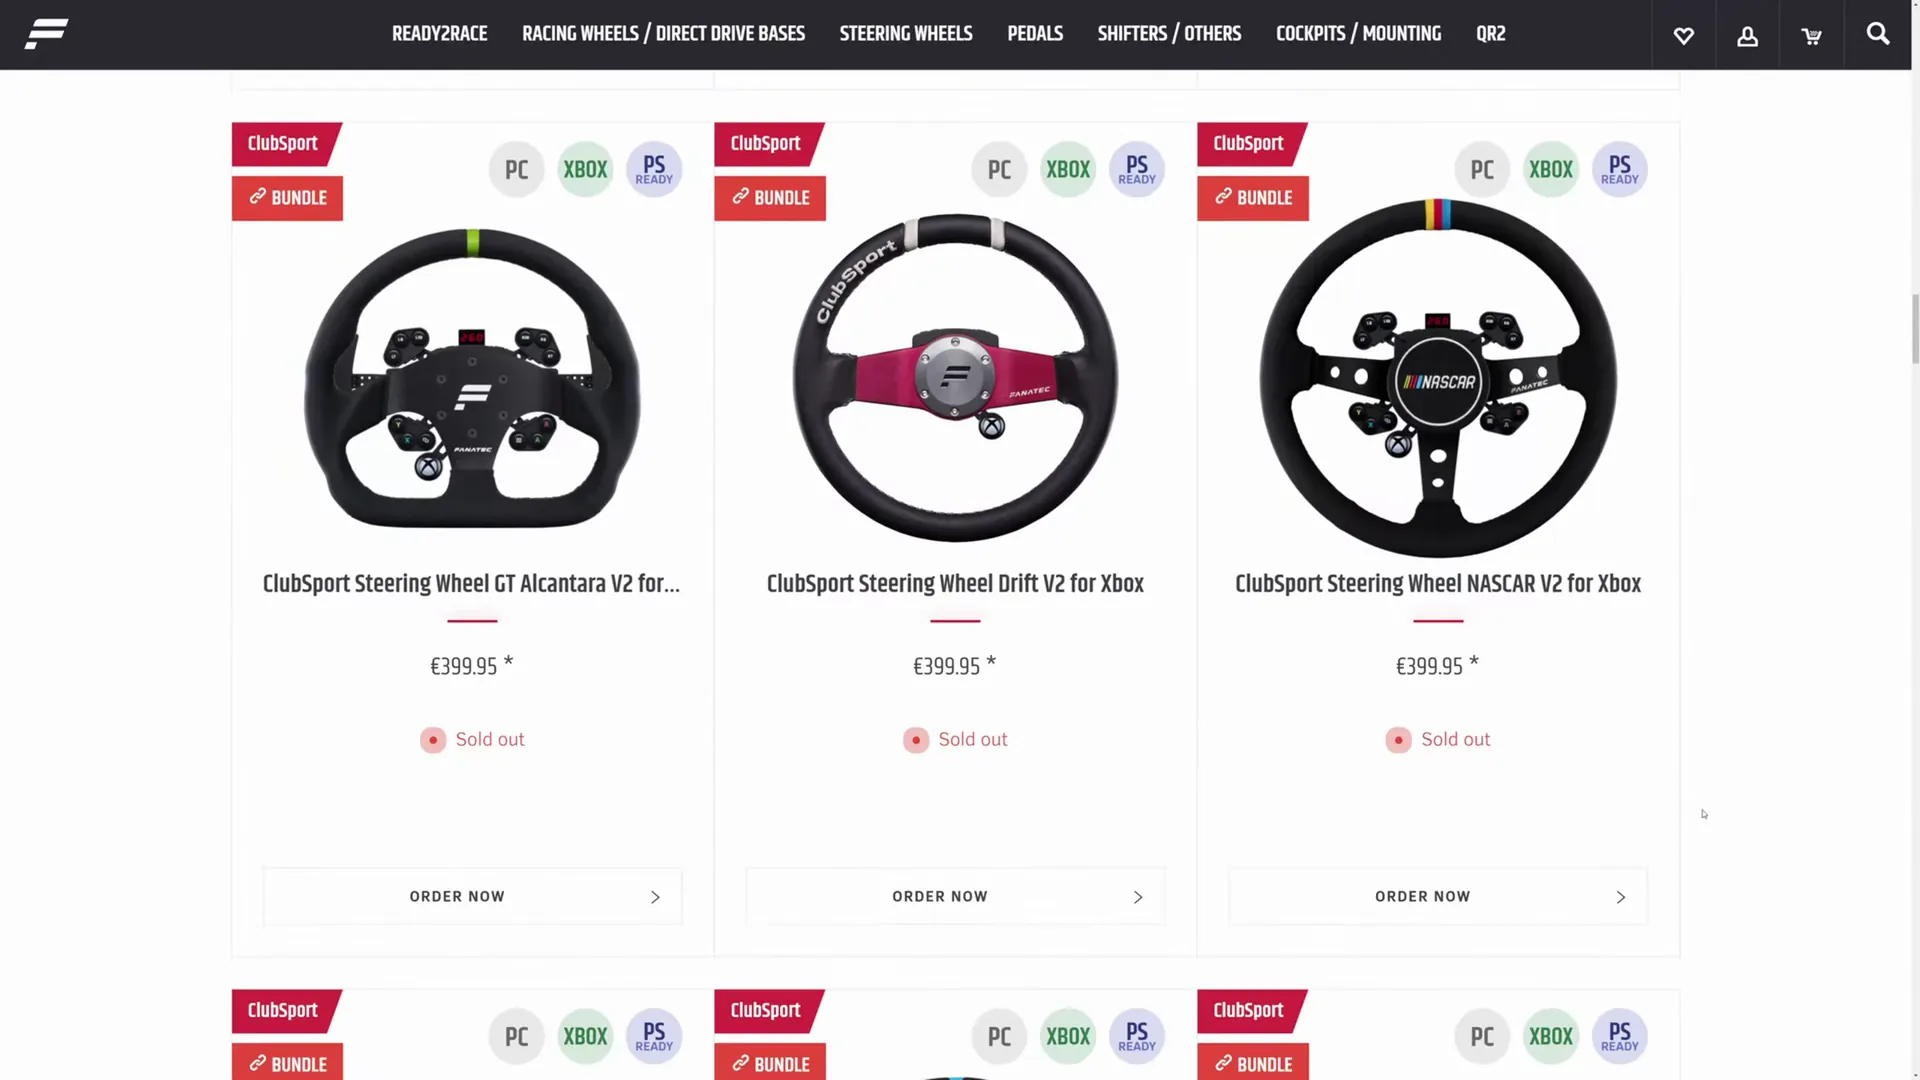This screenshot has height=1080, width=1920.
Task: Click €399.95 price on GT Alcantara V2
Action: coord(471,666)
